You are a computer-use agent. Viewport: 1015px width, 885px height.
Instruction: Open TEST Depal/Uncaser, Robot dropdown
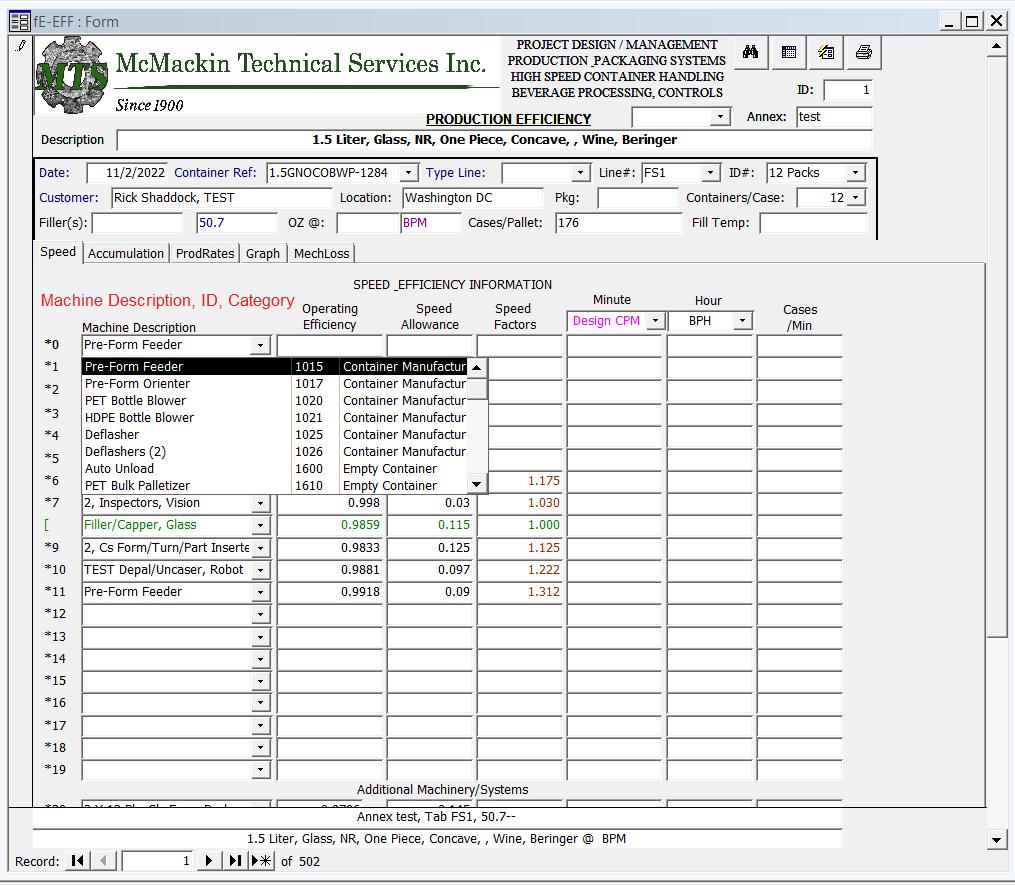click(x=260, y=570)
